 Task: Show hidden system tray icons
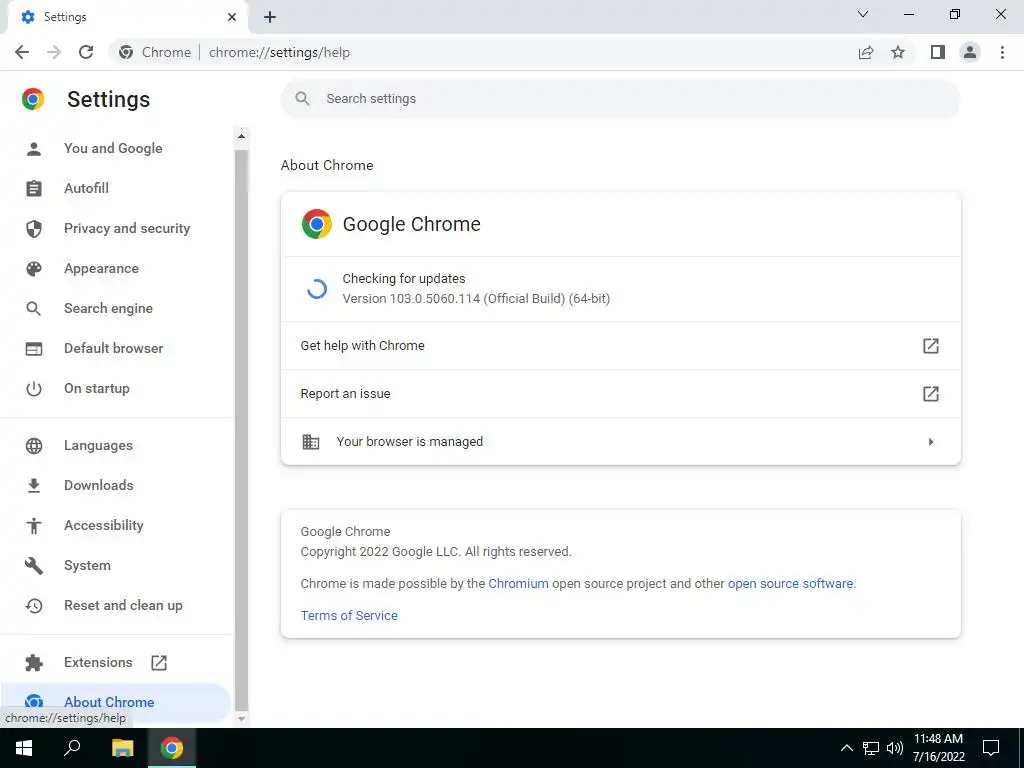[x=846, y=748]
